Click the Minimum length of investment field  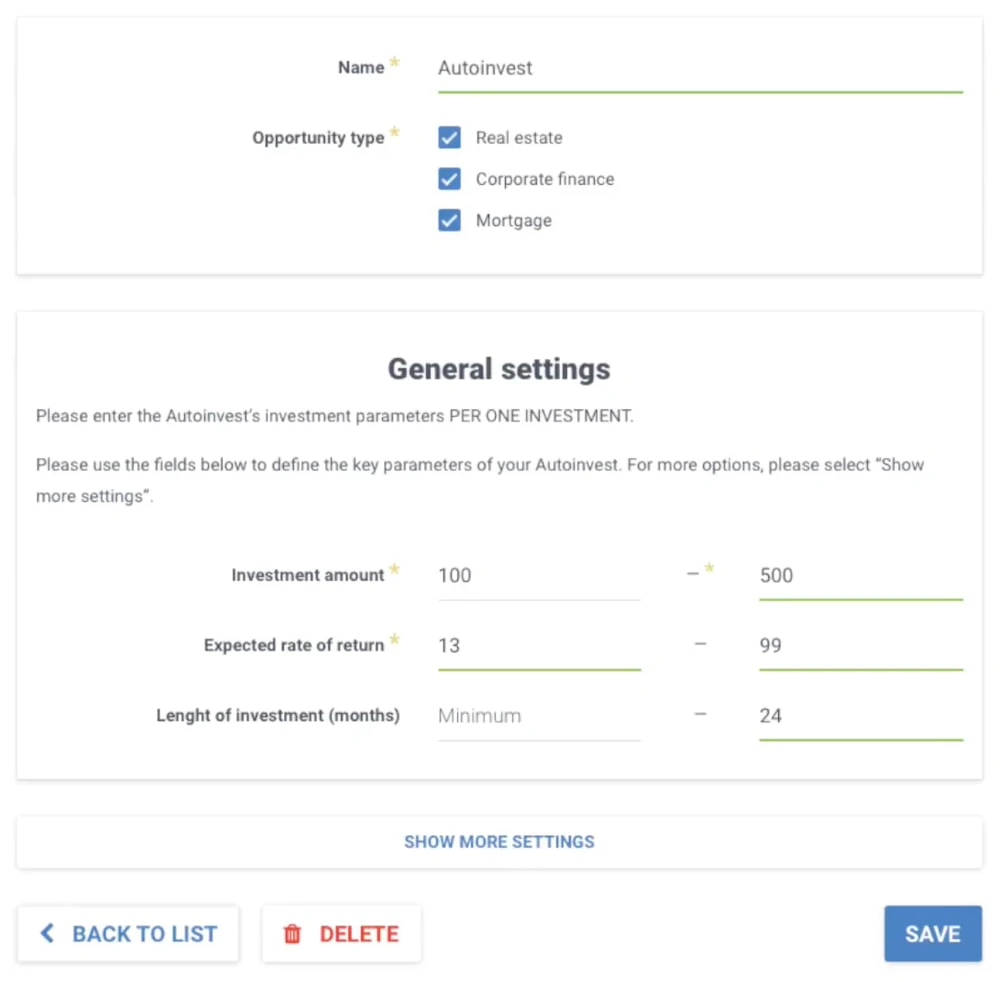tap(539, 716)
